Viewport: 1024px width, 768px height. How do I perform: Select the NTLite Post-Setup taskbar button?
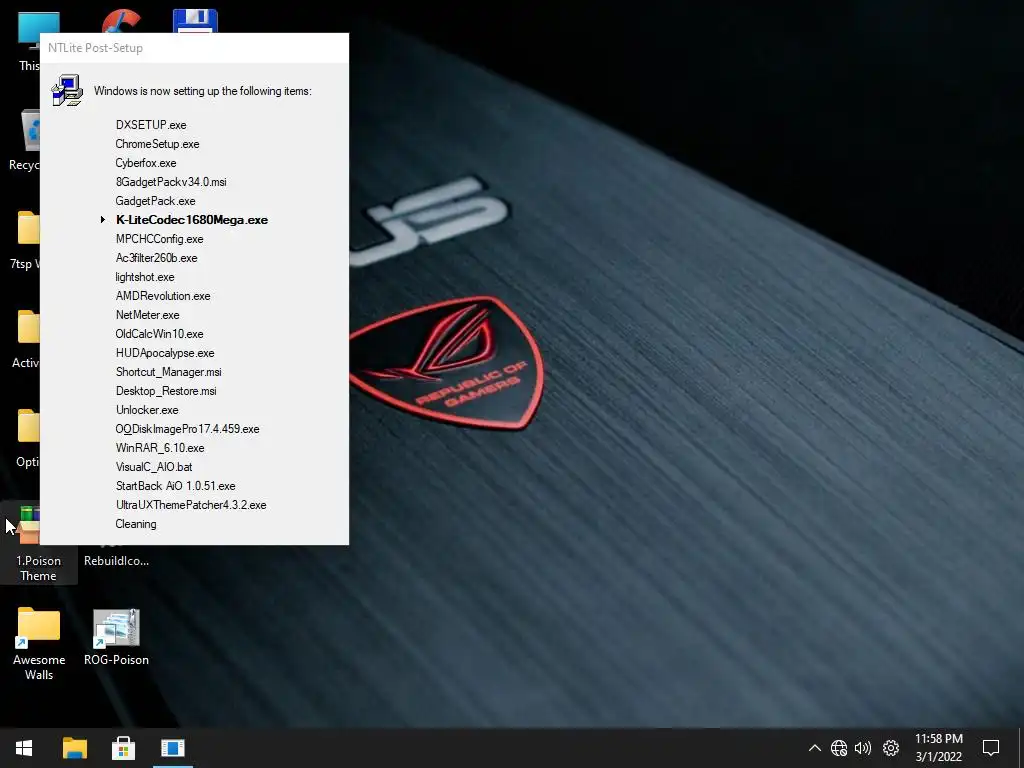[173, 748]
